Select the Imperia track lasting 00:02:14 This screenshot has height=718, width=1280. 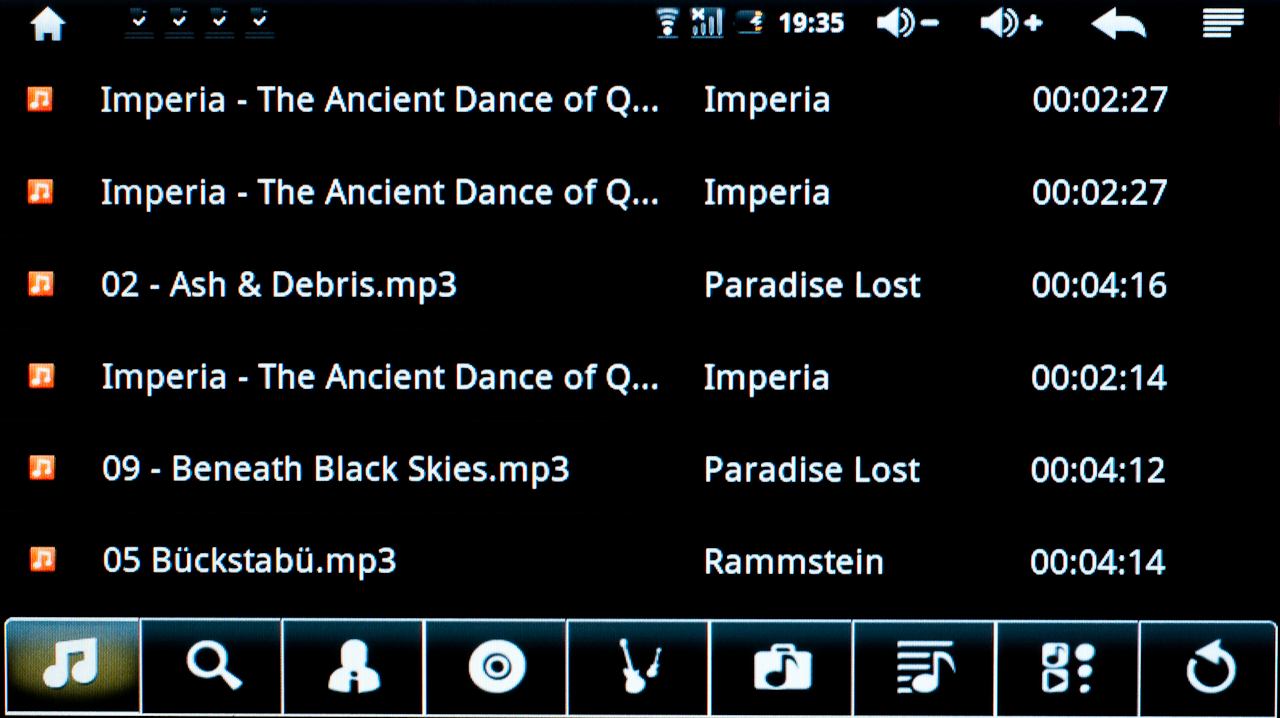pyautogui.click(x=380, y=377)
